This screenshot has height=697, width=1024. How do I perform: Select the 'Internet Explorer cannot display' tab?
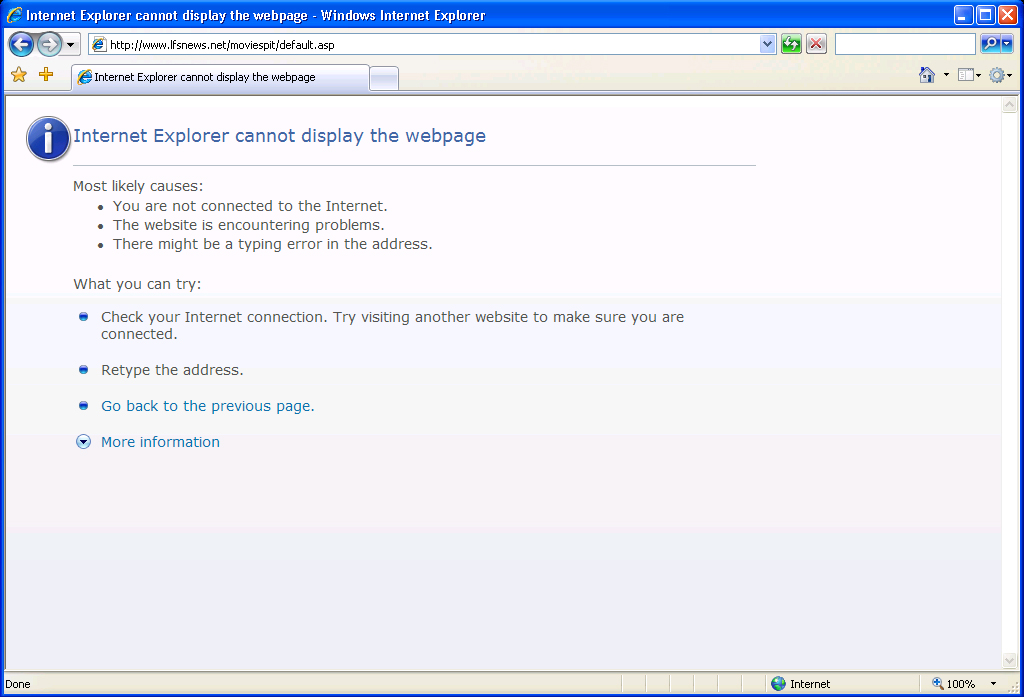pos(220,77)
